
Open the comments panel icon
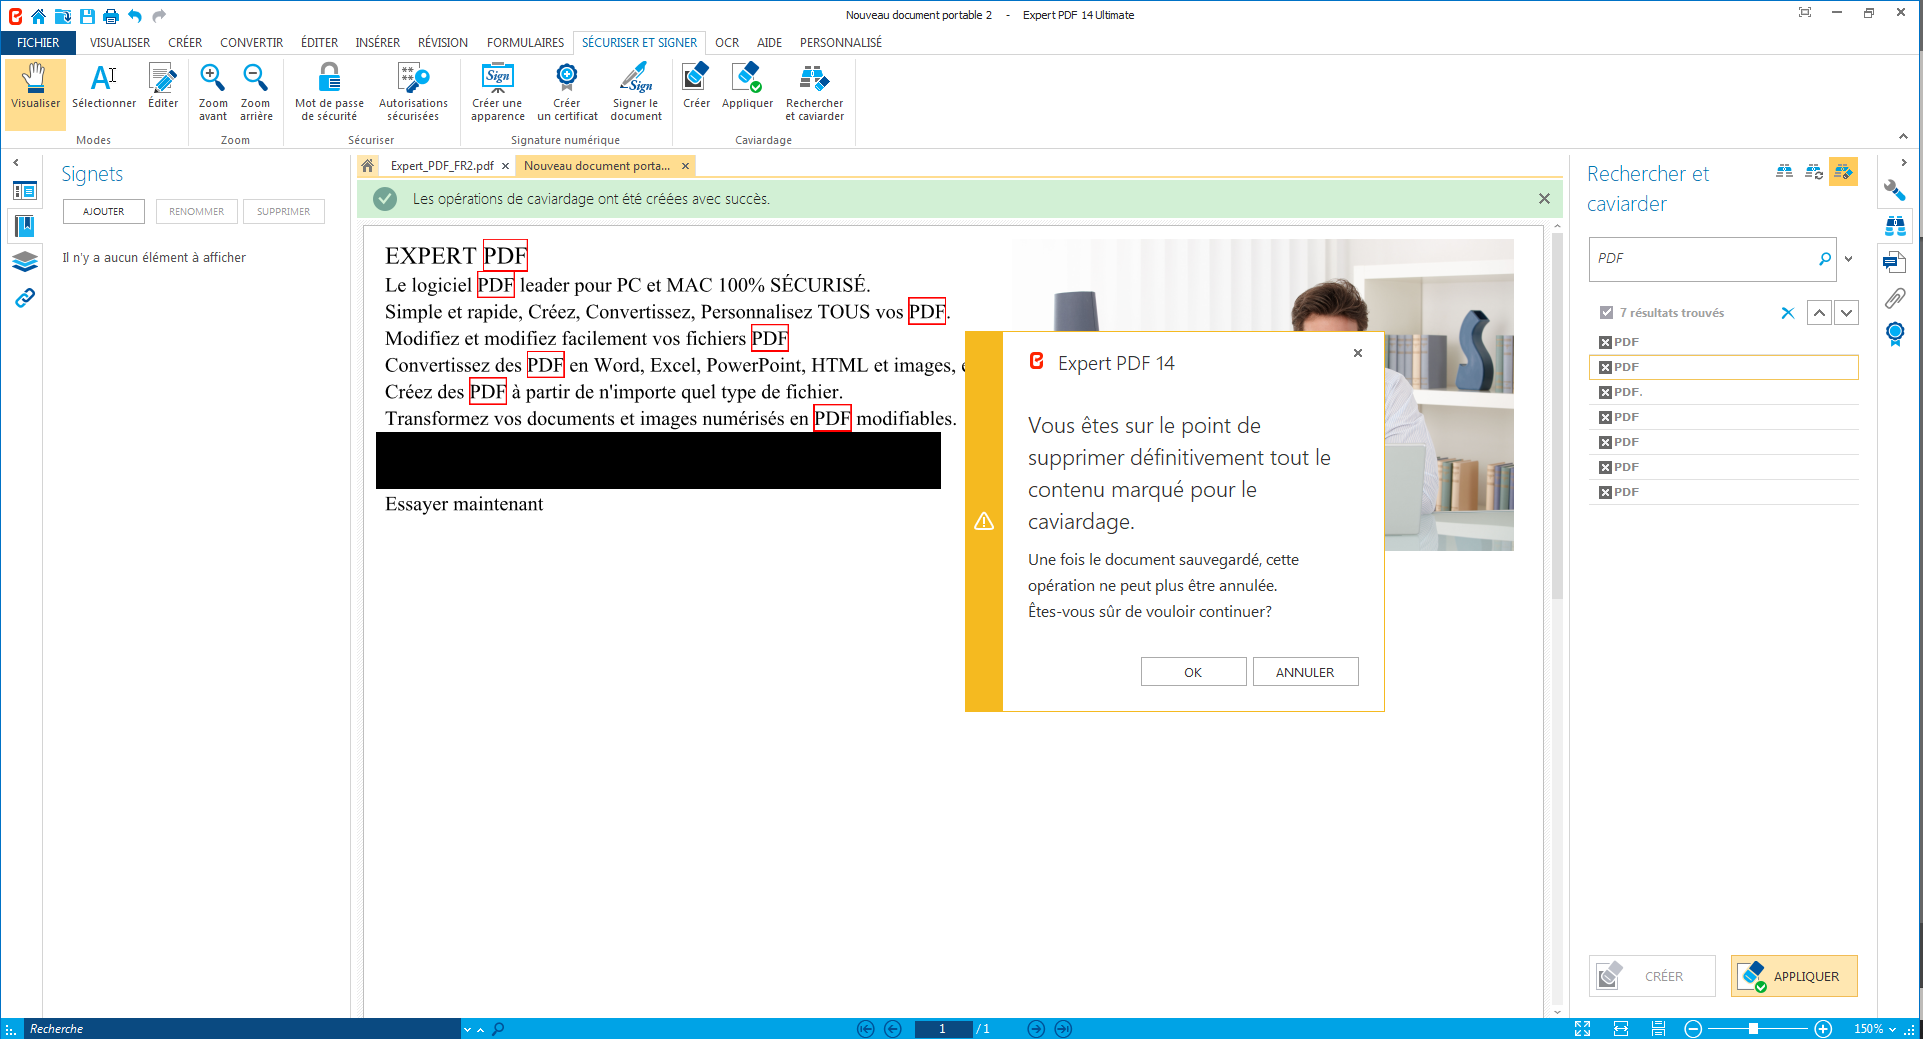click(x=1894, y=262)
